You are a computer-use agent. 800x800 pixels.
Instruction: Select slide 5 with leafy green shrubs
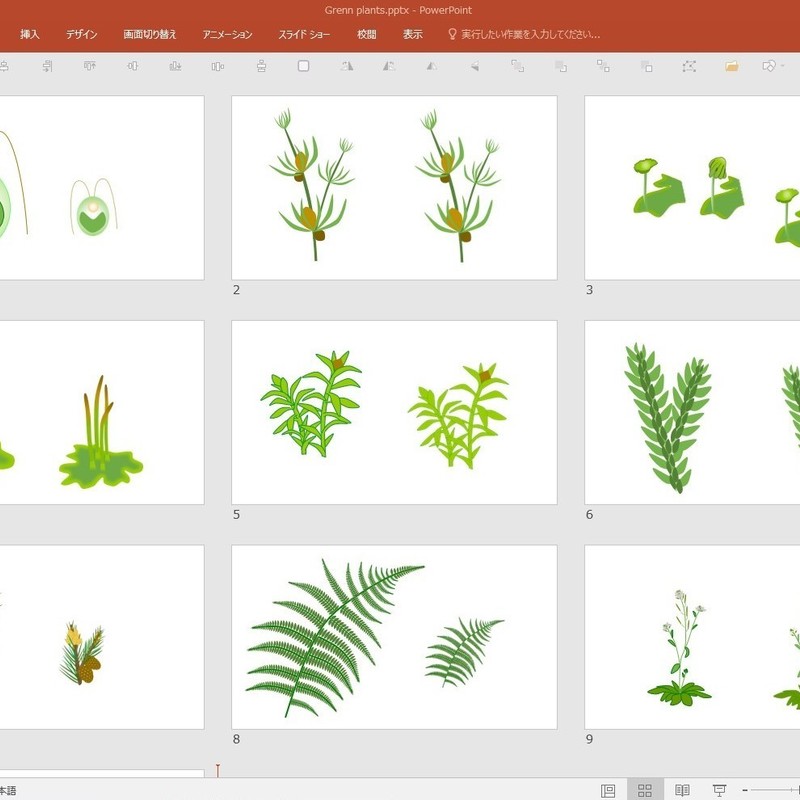coord(394,412)
